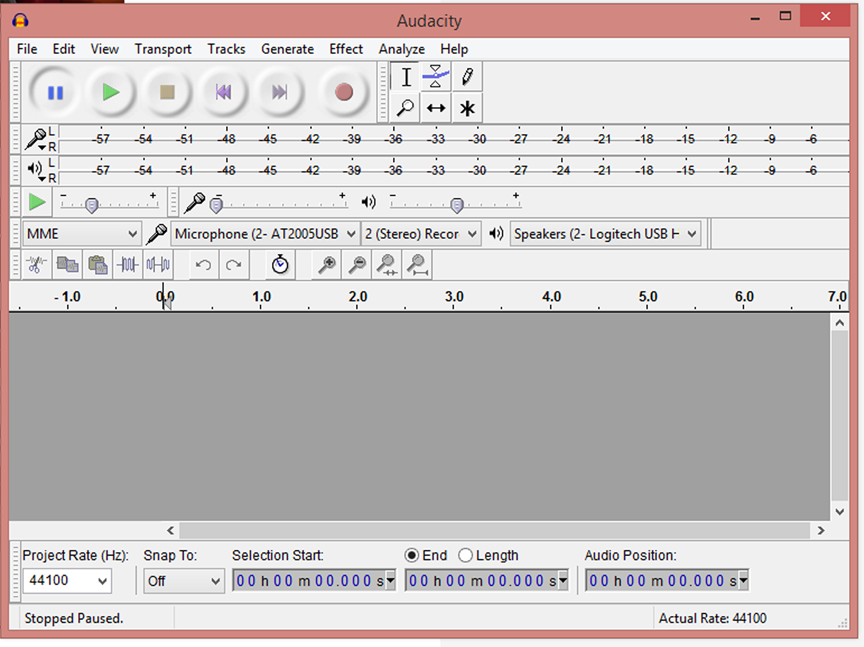This screenshot has height=647, width=864.
Task: Open the Speakers playback device dropdown
Action: pos(605,234)
